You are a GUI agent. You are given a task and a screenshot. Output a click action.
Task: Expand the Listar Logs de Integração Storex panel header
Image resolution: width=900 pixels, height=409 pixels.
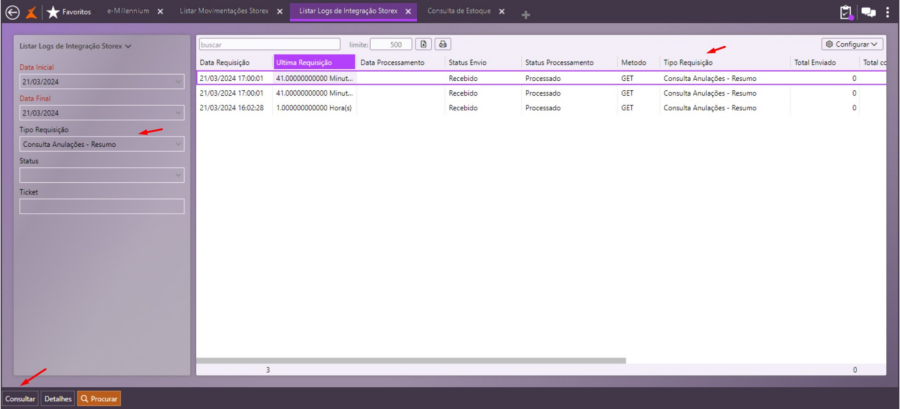coord(75,46)
